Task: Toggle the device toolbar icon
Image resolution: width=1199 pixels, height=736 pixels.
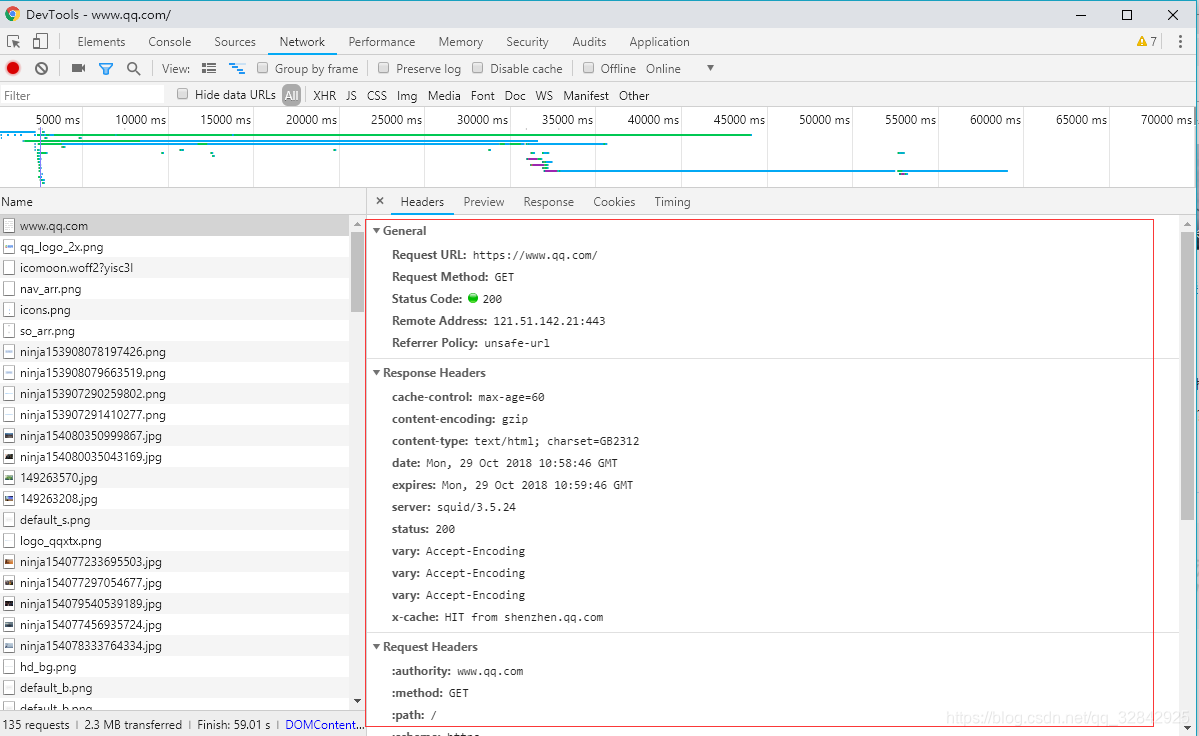Action: tap(40, 42)
